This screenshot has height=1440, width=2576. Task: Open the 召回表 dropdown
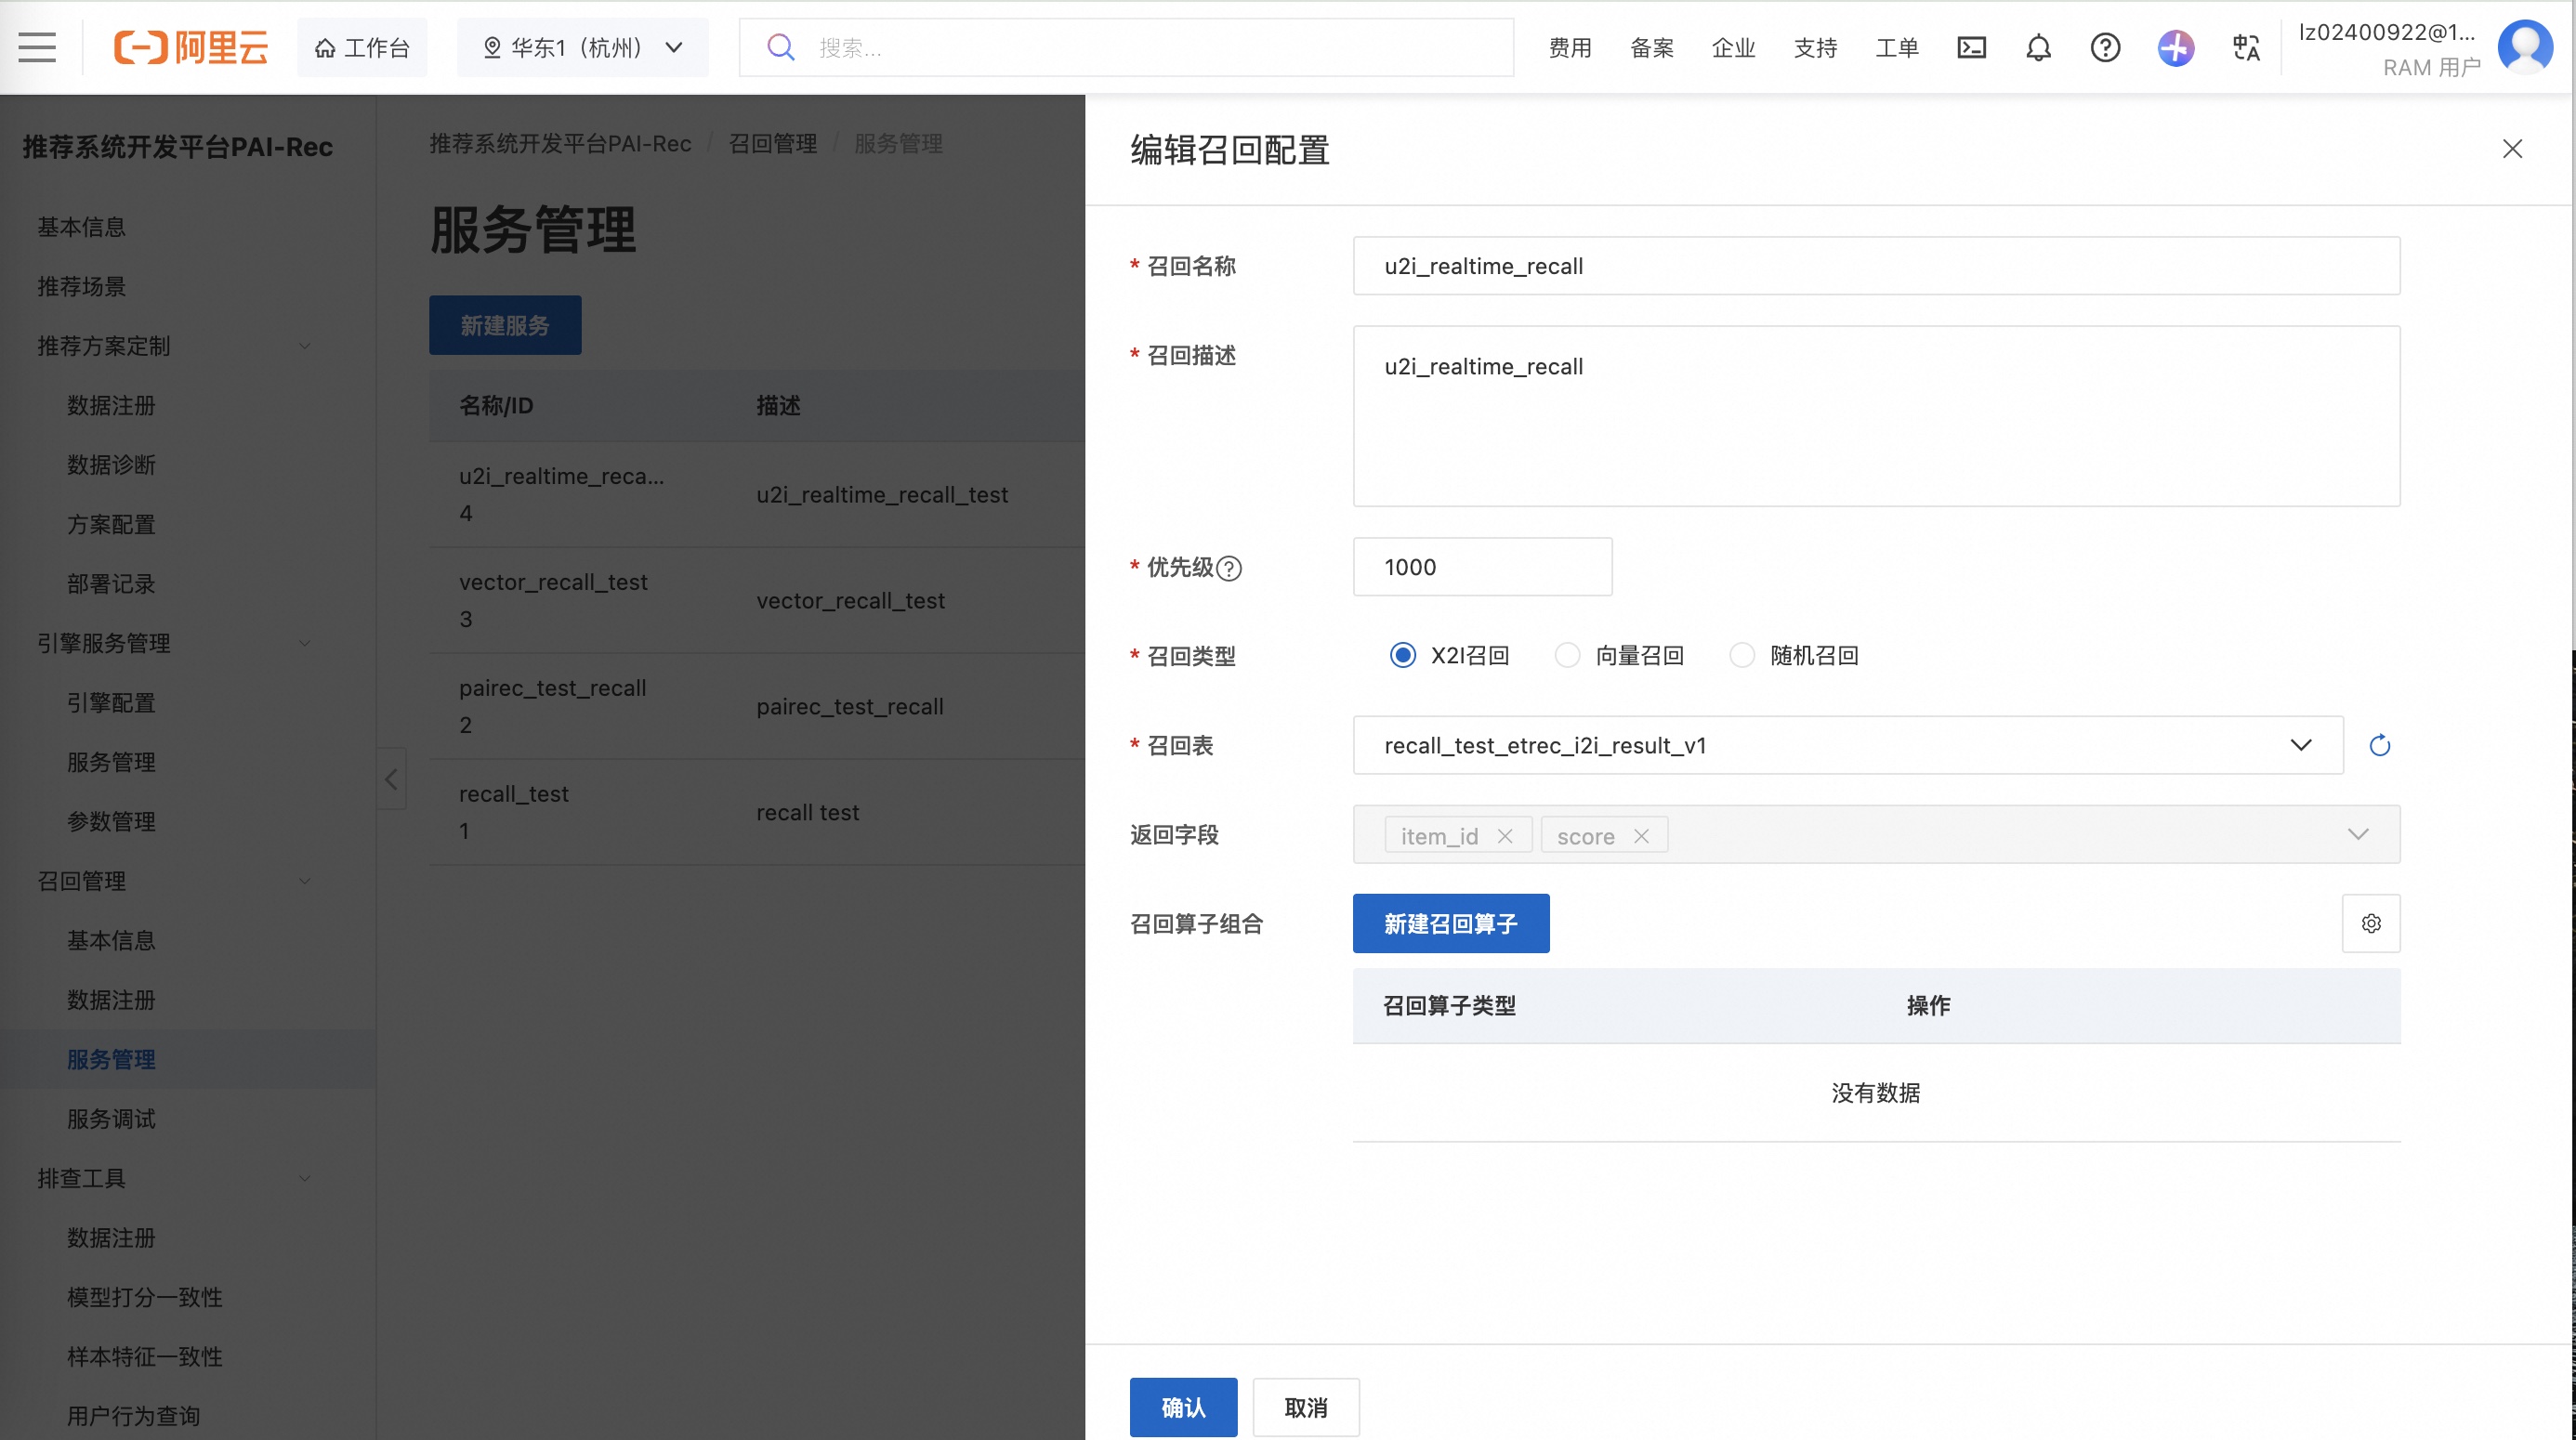click(x=1847, y=745)
